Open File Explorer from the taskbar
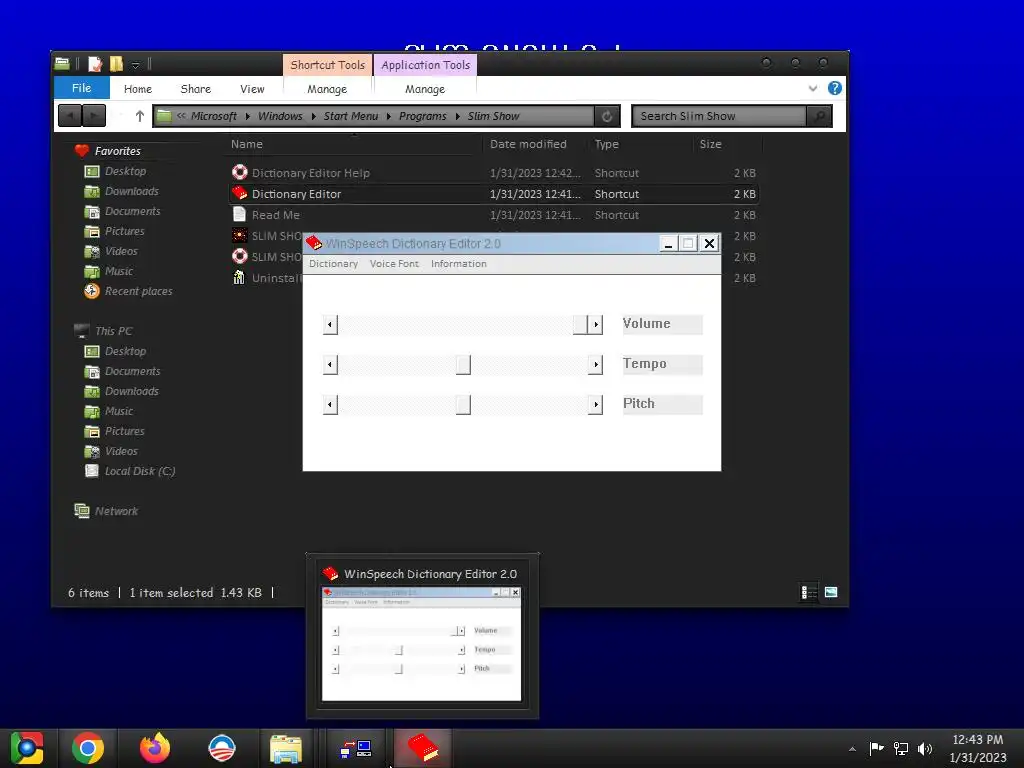This screenshot has height=768, width=1024. 285,749
